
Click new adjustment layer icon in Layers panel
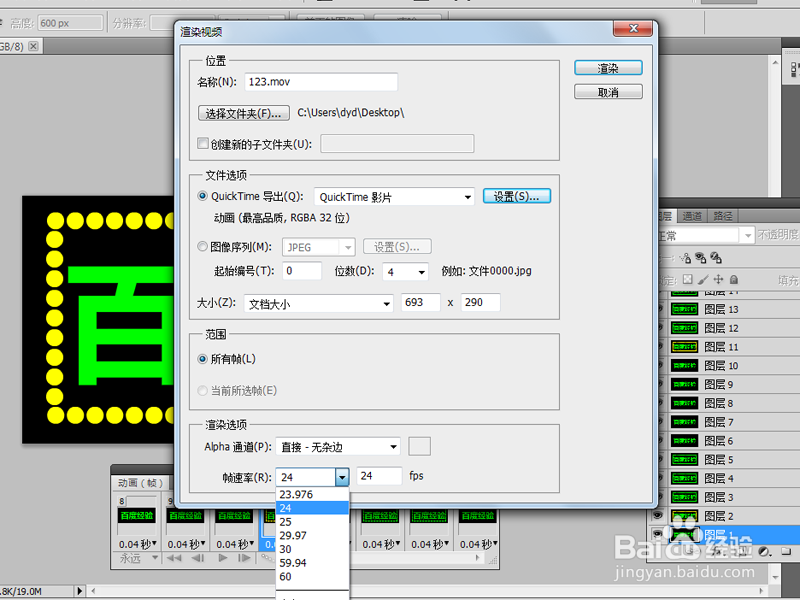coord(764,552)
